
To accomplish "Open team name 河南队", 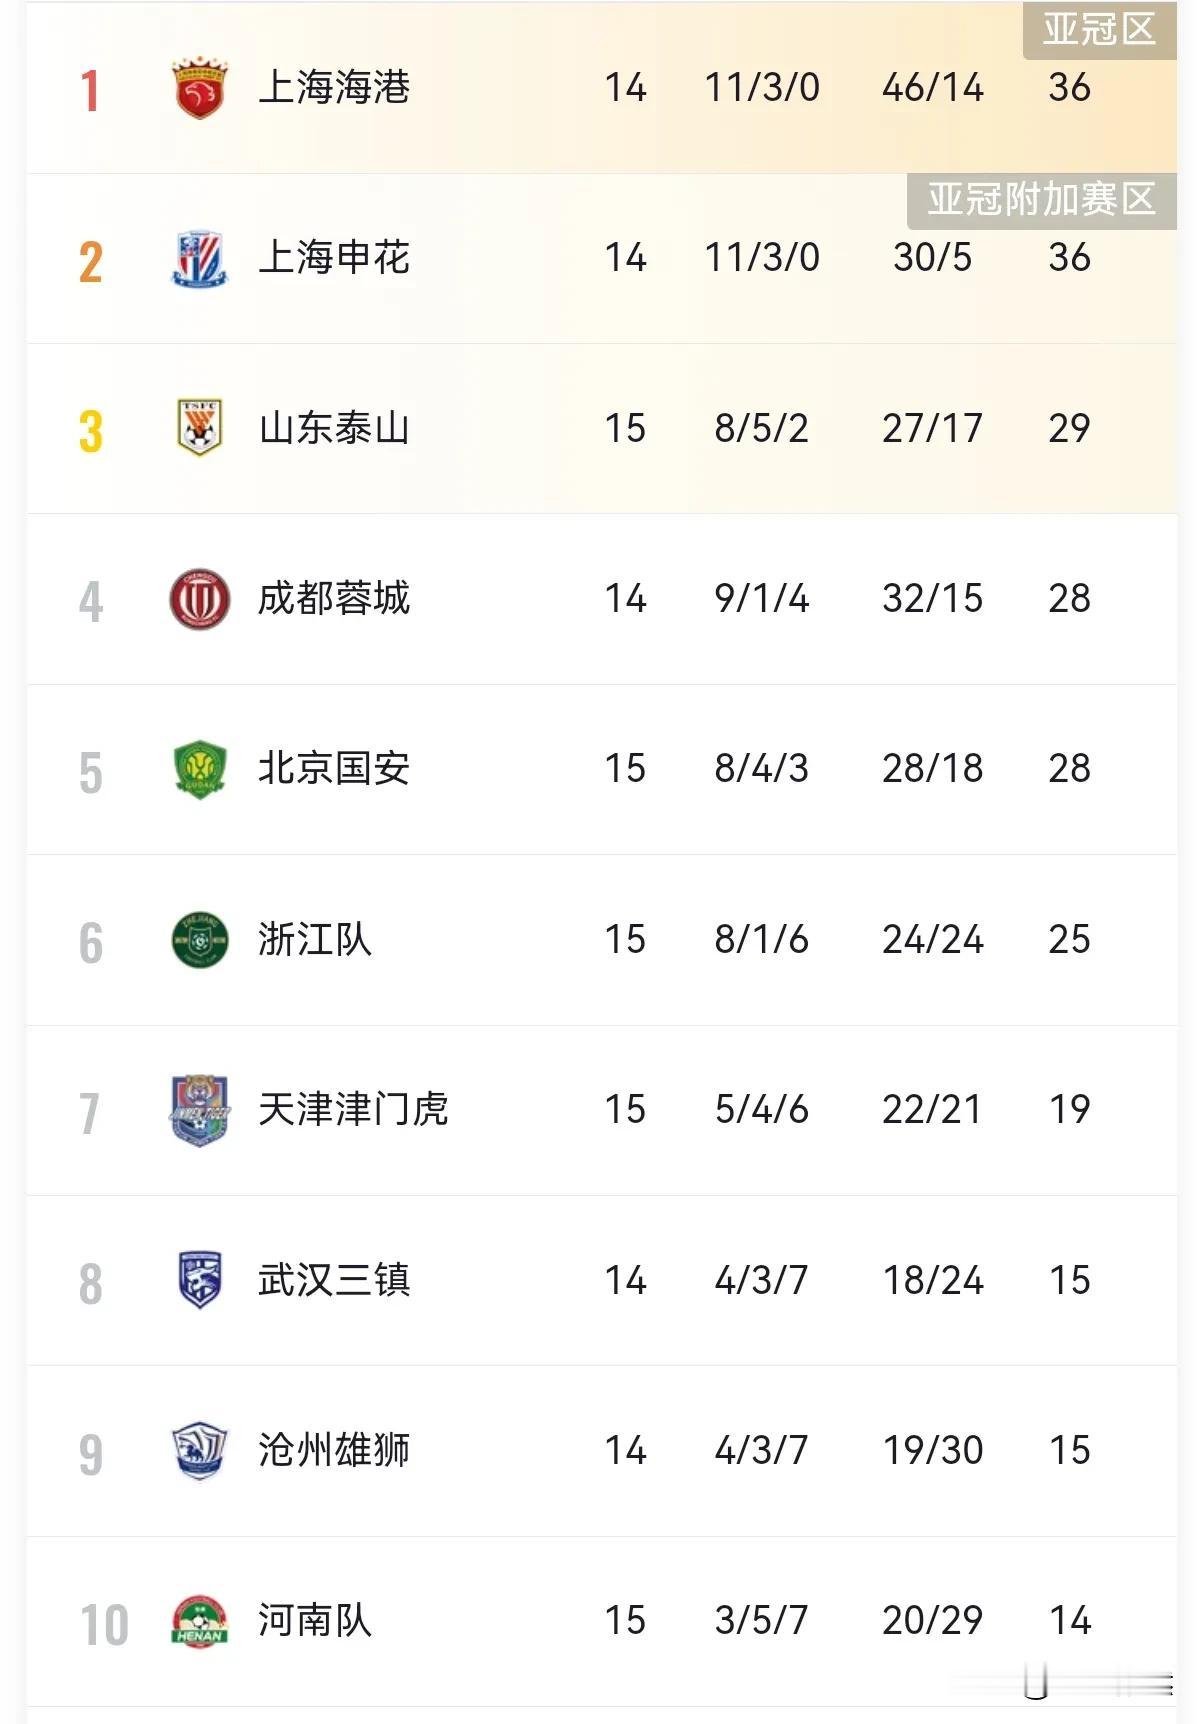I will tap(315, 1621).
